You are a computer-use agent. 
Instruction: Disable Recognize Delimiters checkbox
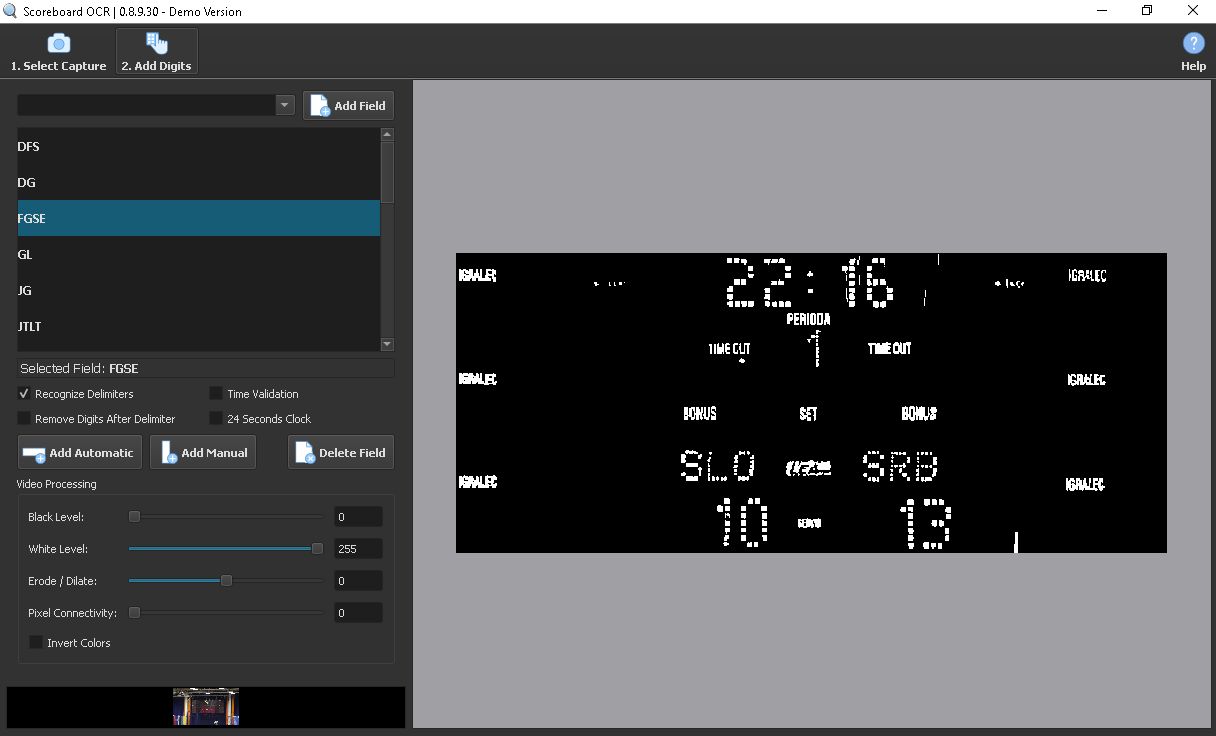pyautogui.click(x=25, y=394)
